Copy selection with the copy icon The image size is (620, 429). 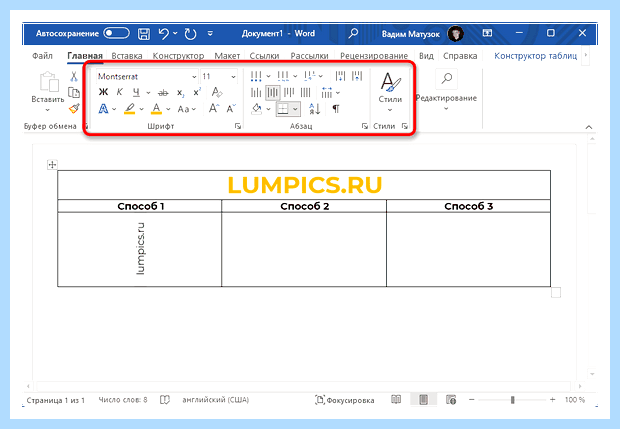point(74,93)
